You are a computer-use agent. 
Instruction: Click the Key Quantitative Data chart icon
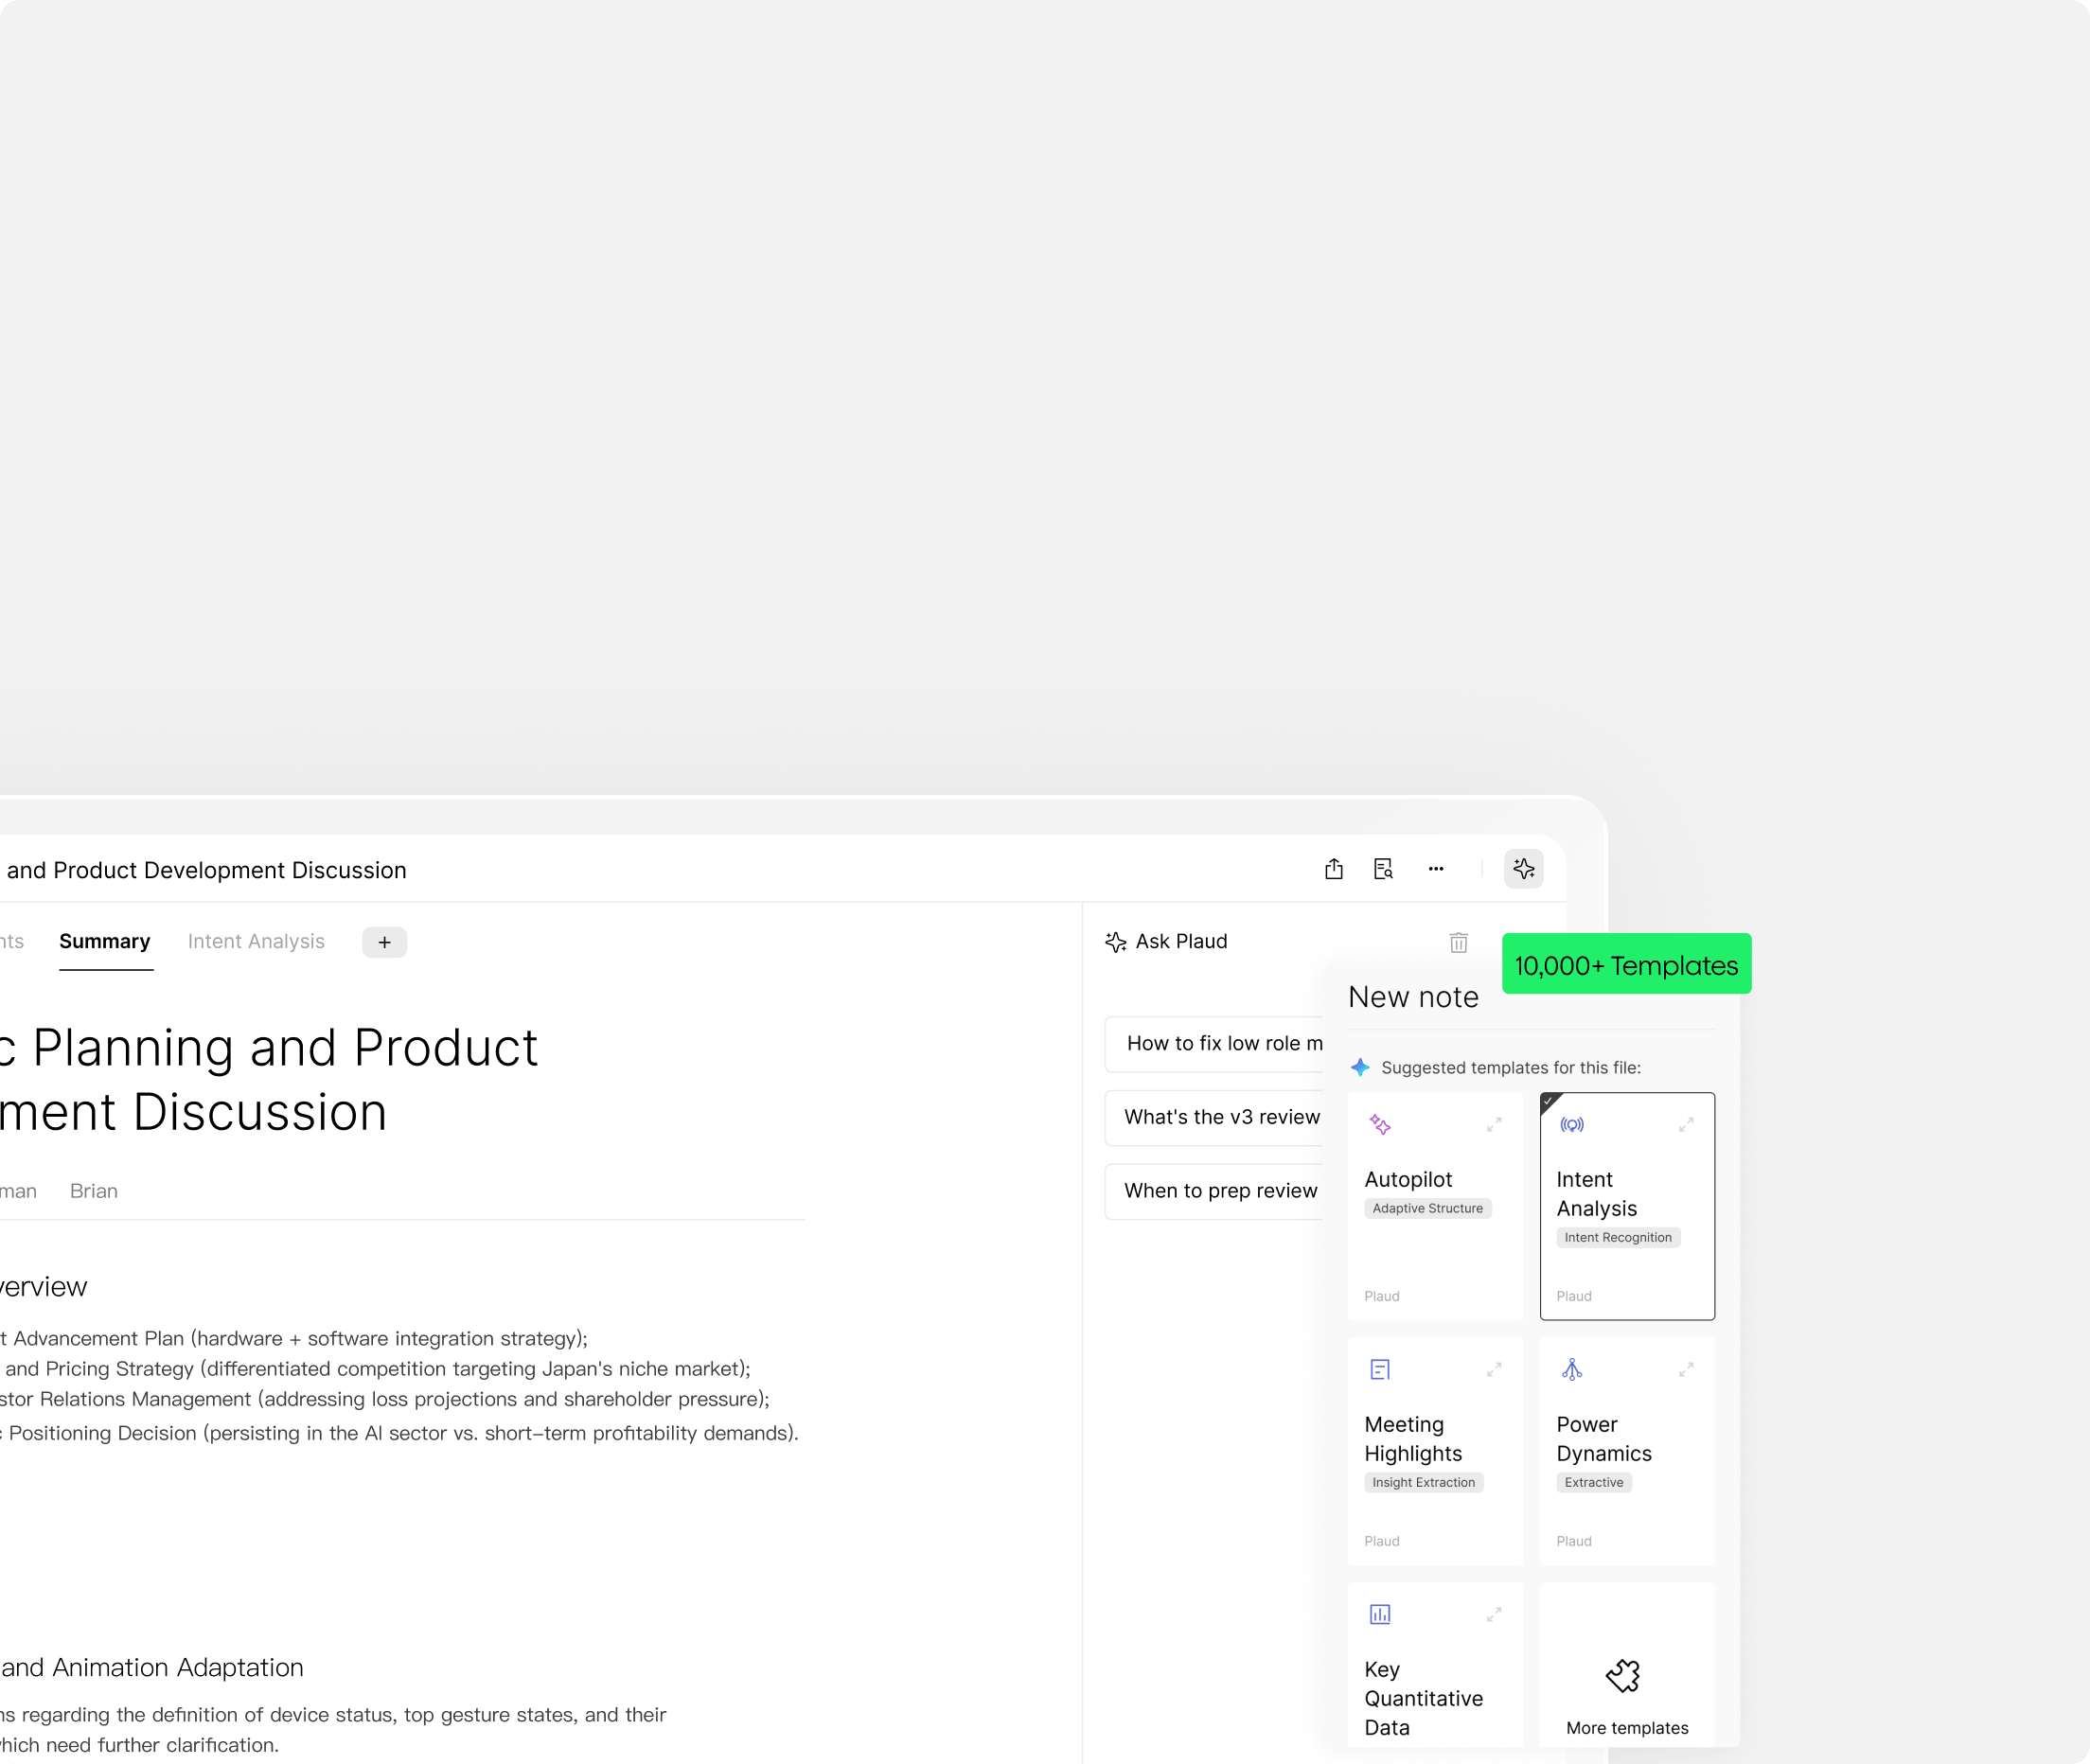click(x=1380, y=1614)
